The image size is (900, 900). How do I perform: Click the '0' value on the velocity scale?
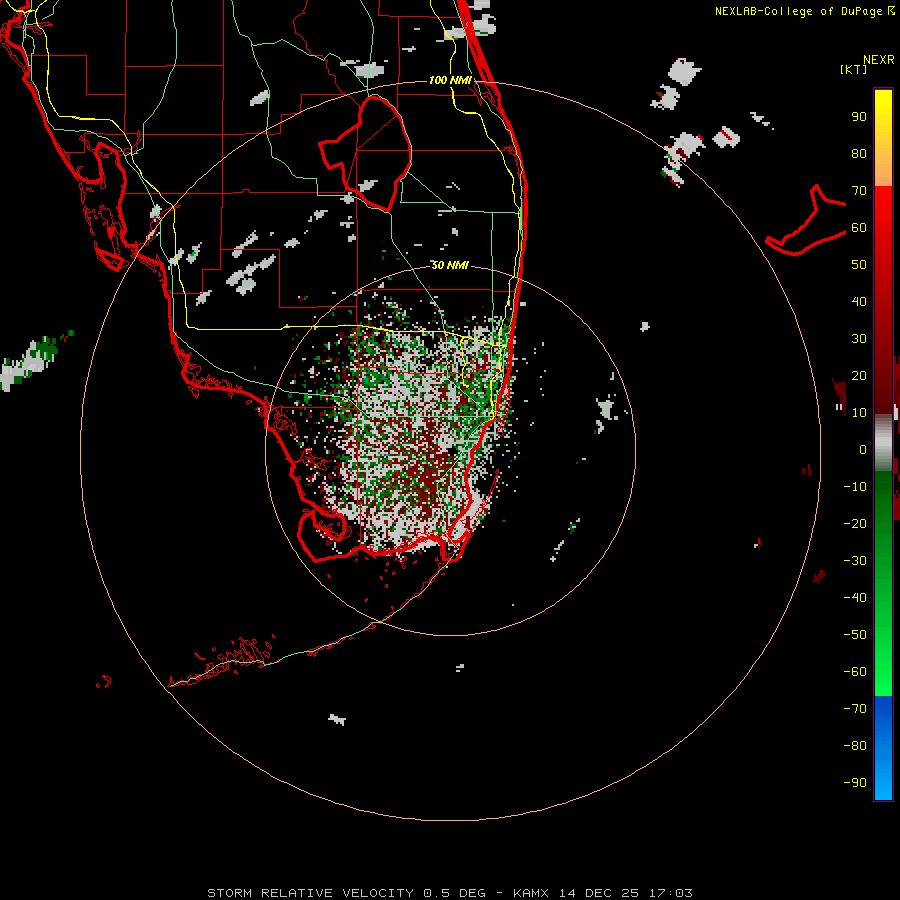click(863, 449)
